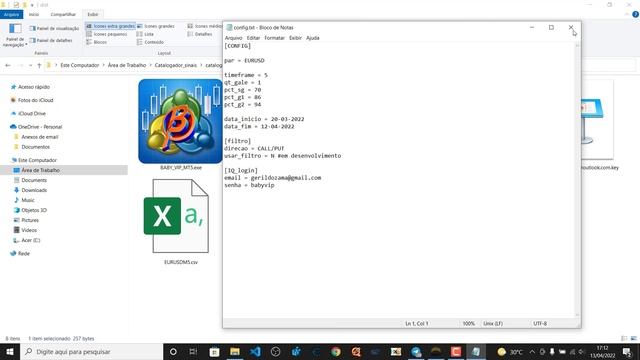Image resolution: width=640 pixels, height=360 pixels.
Task: Click Área de Trabalho in address path
Action: (127, 65)
